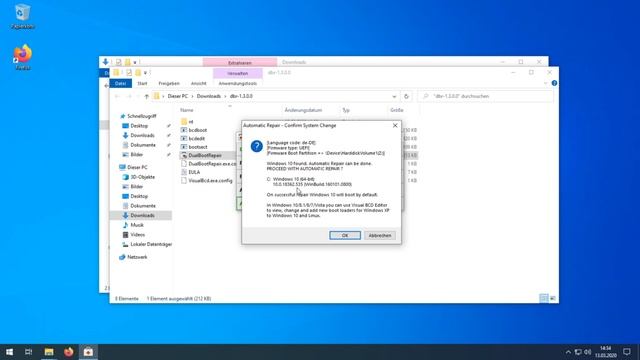Viewport: 640px width, 360px height.
Task: Open the Windows Start menu
Action: [x=9, y=352]
